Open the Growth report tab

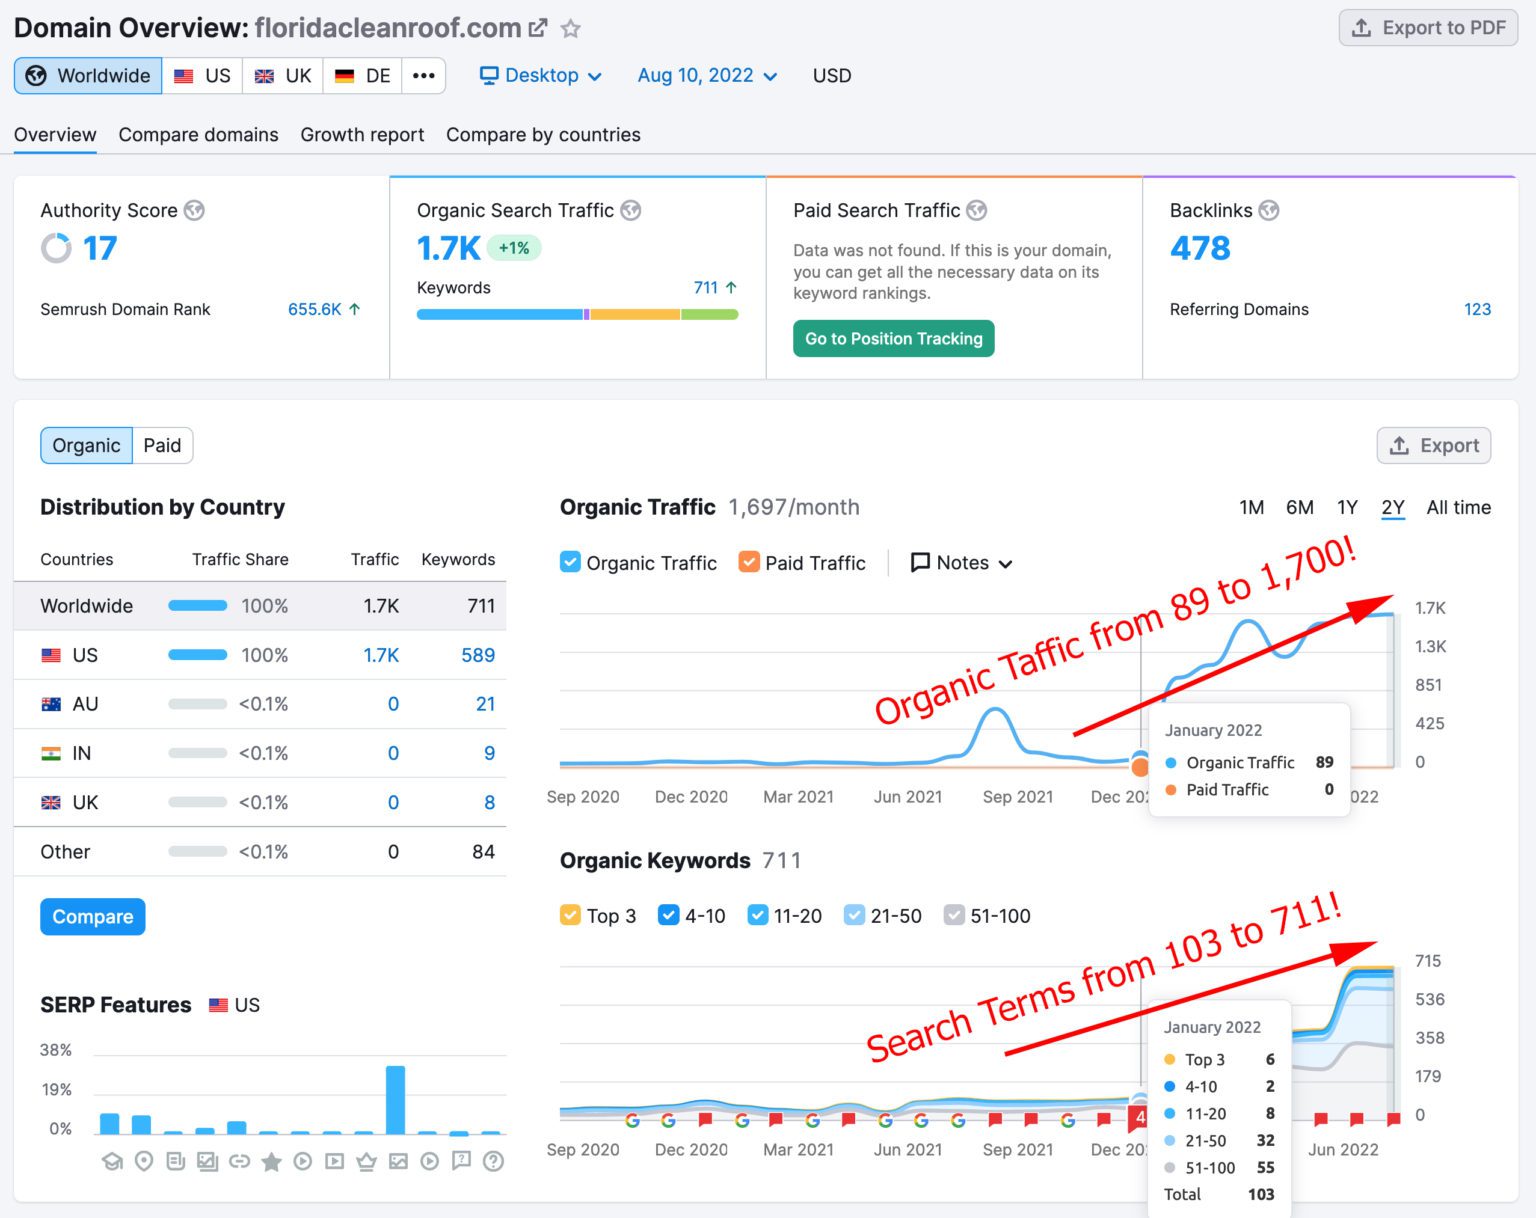[x=362, y=135]
